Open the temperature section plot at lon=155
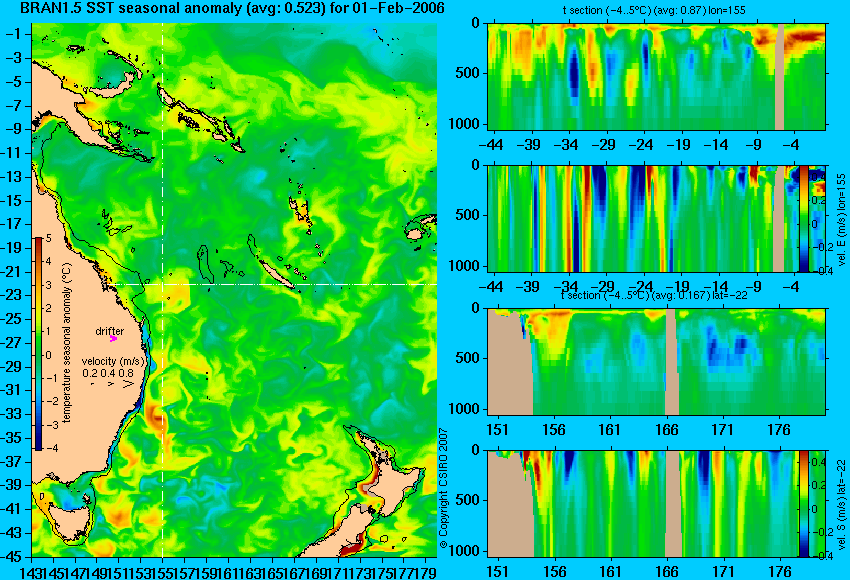 [657, 76]
